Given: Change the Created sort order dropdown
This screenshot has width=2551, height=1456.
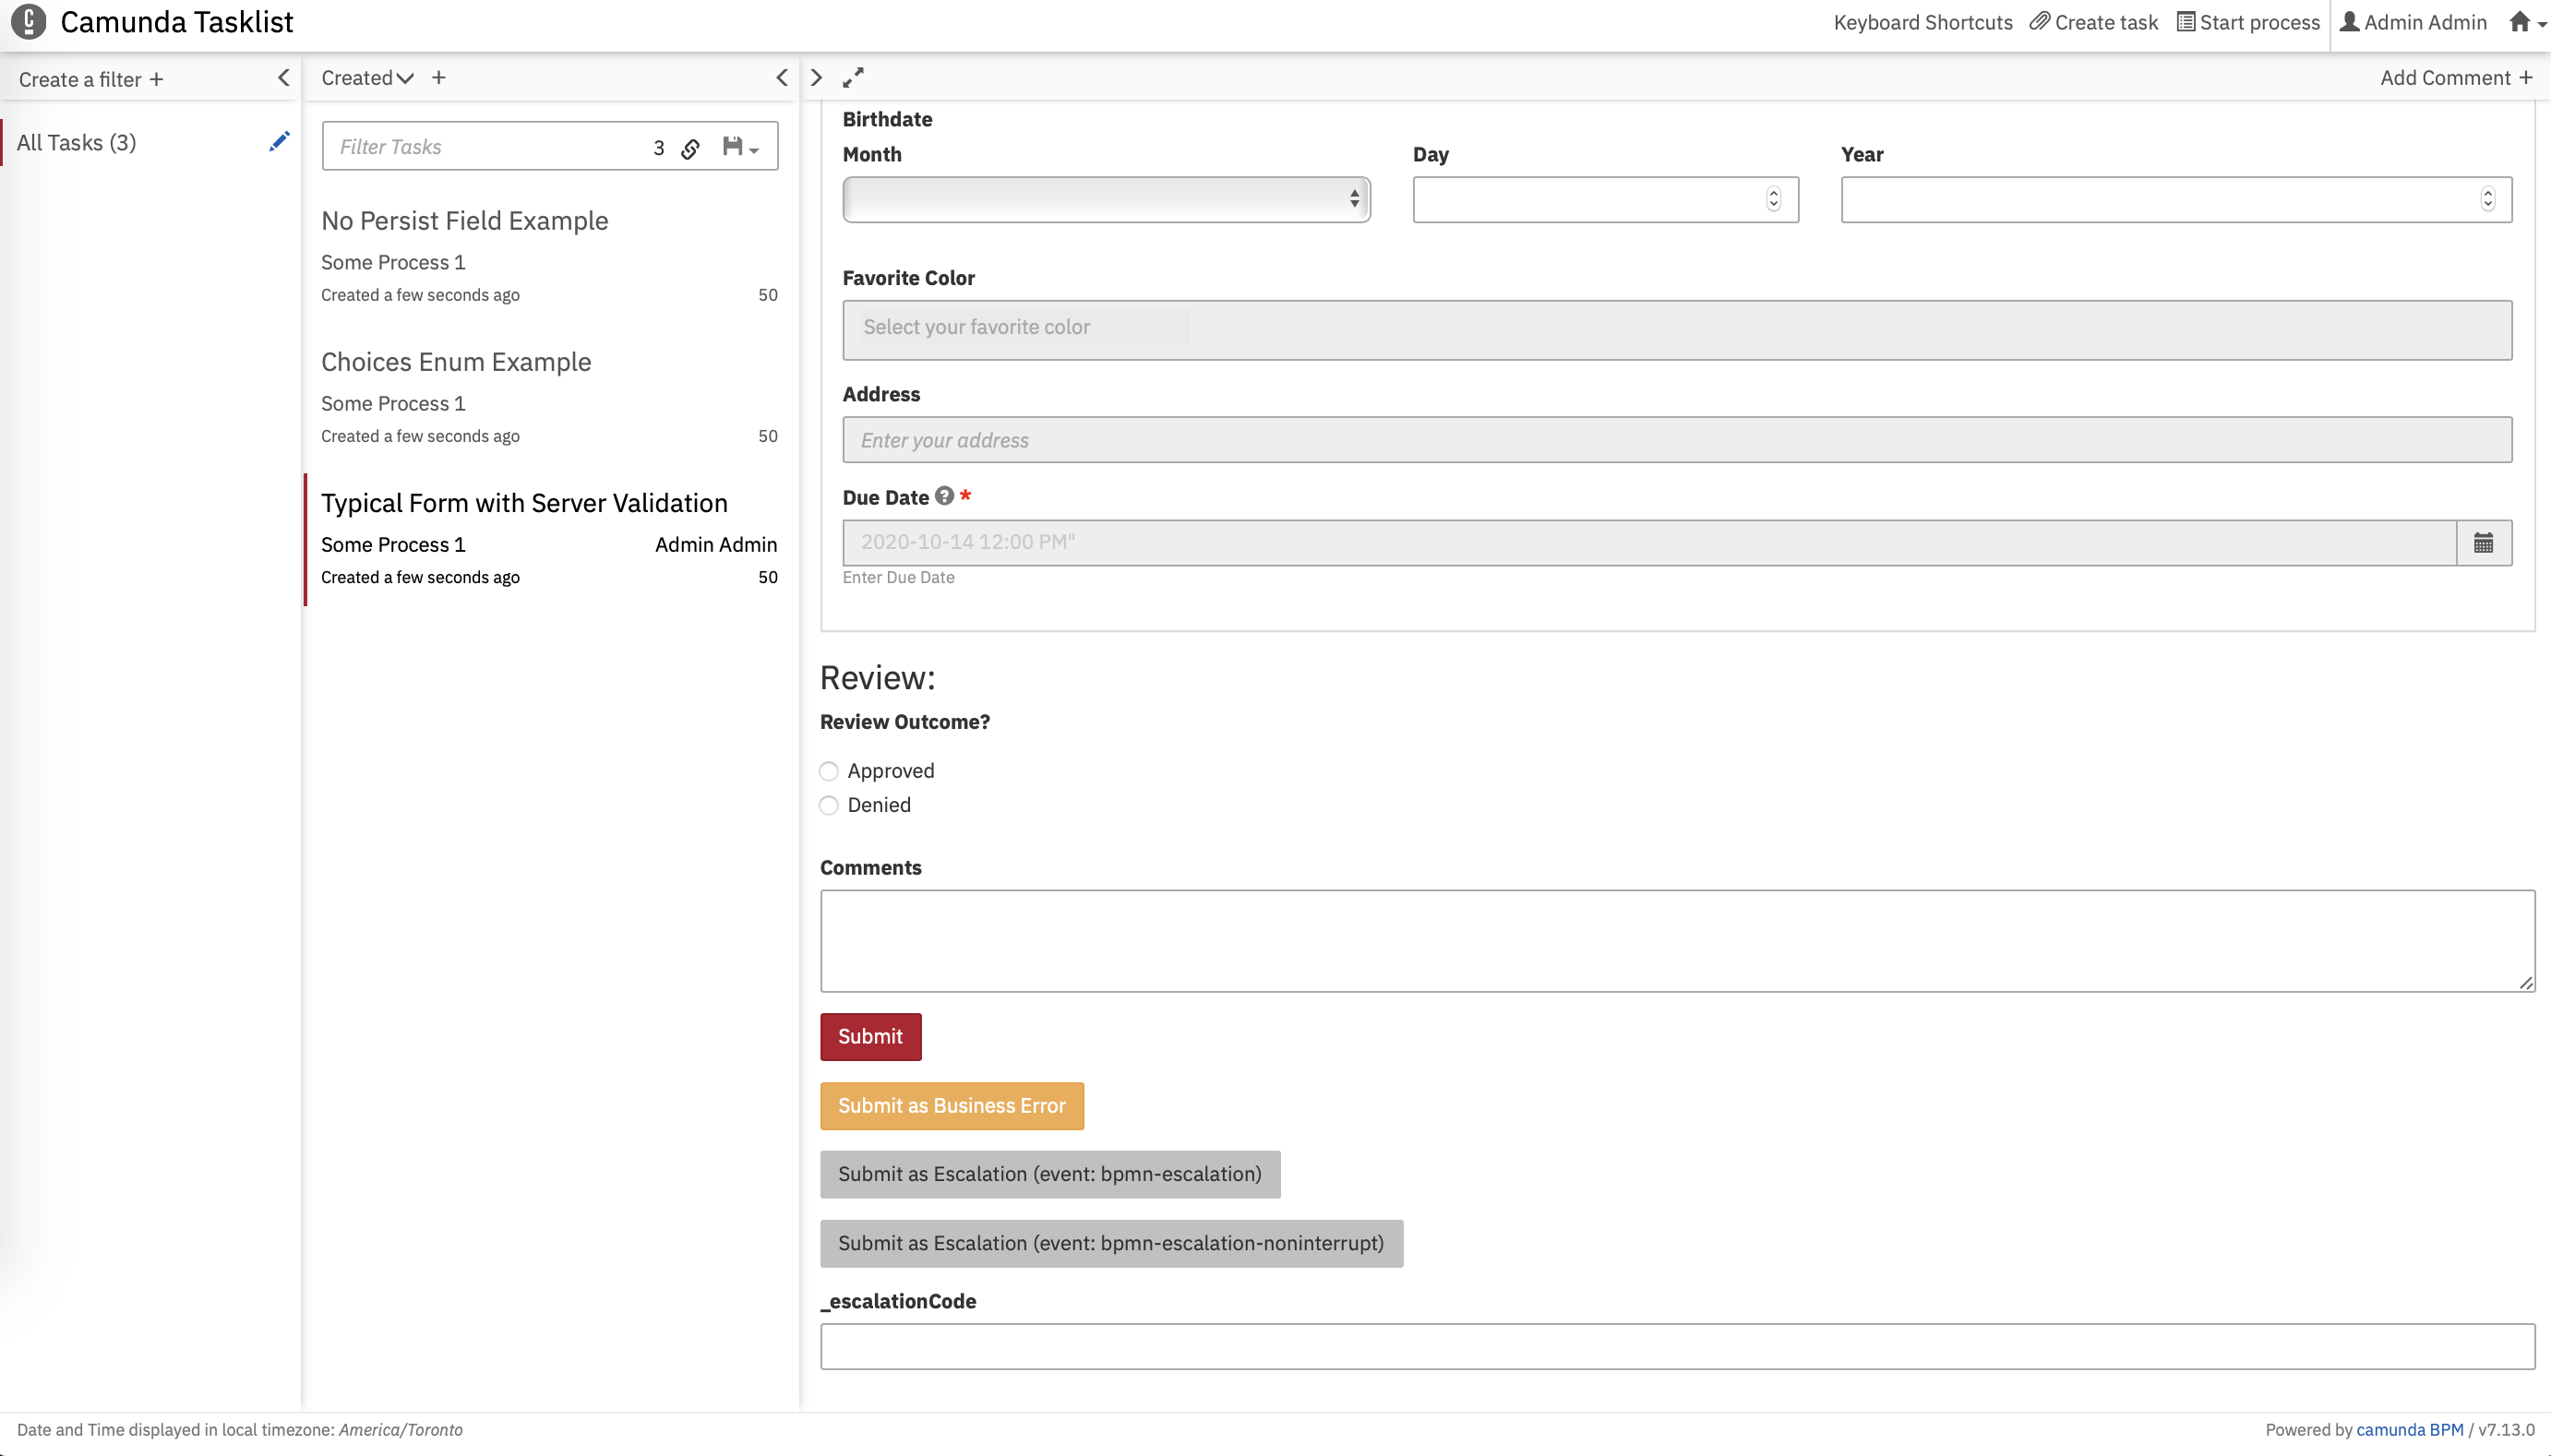Looking at the screenshot, I should coord(366,78).
